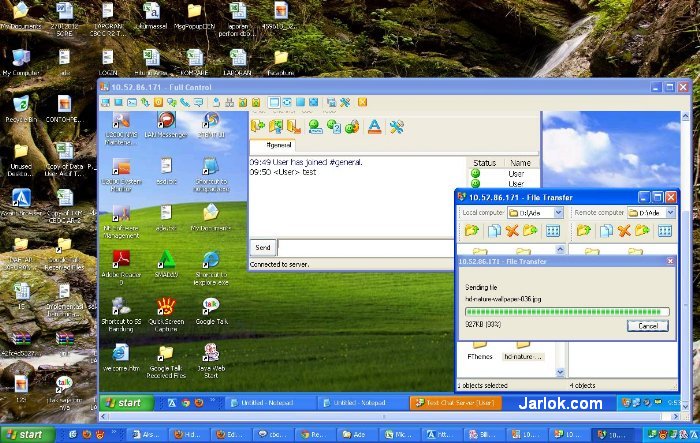Change view mode icon in Local pane
The width and height of the screenshot is (700, 443).
pyautogui.click(x=553, y=231)
